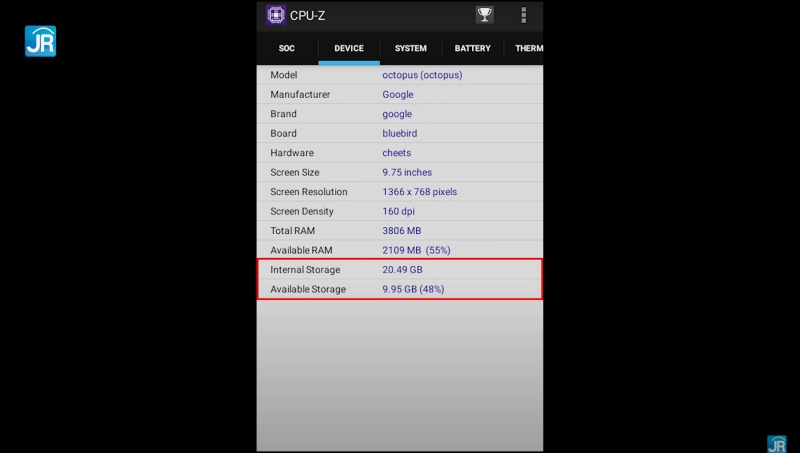The image size is (800, 453).
Task: Click the Model row value octopus
Action: point(422,75)
